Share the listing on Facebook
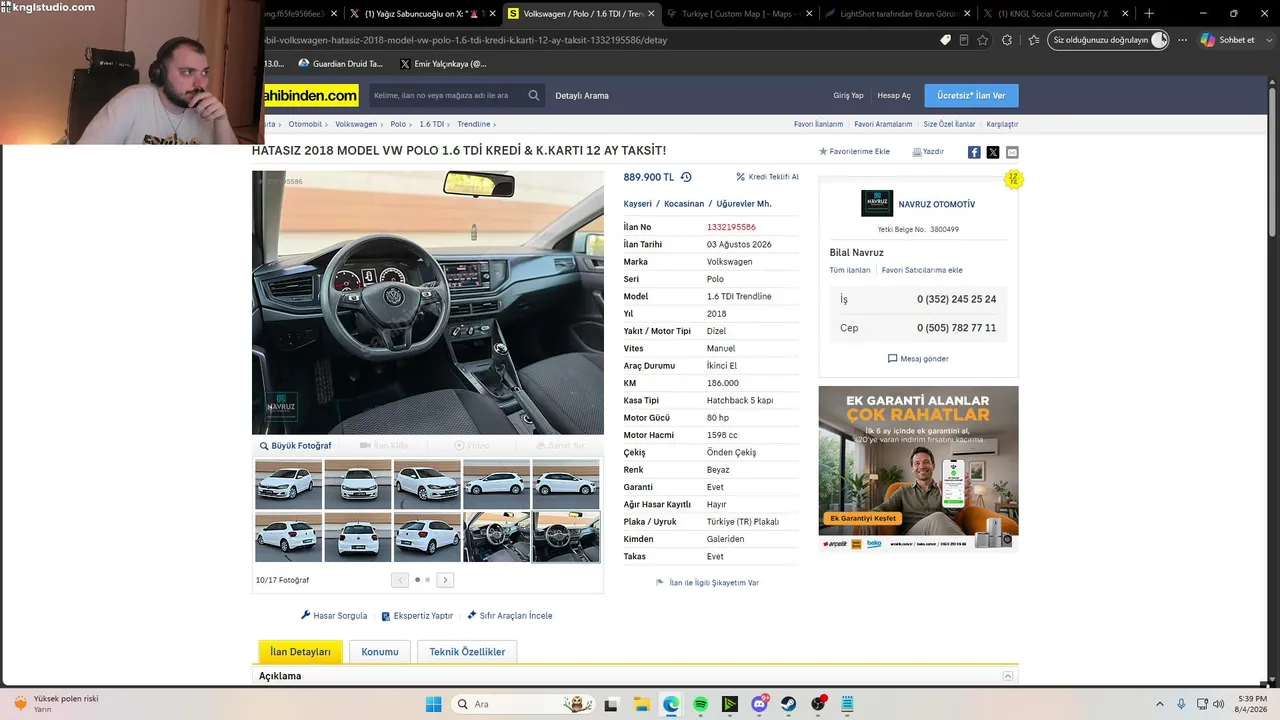 point(974,152)
